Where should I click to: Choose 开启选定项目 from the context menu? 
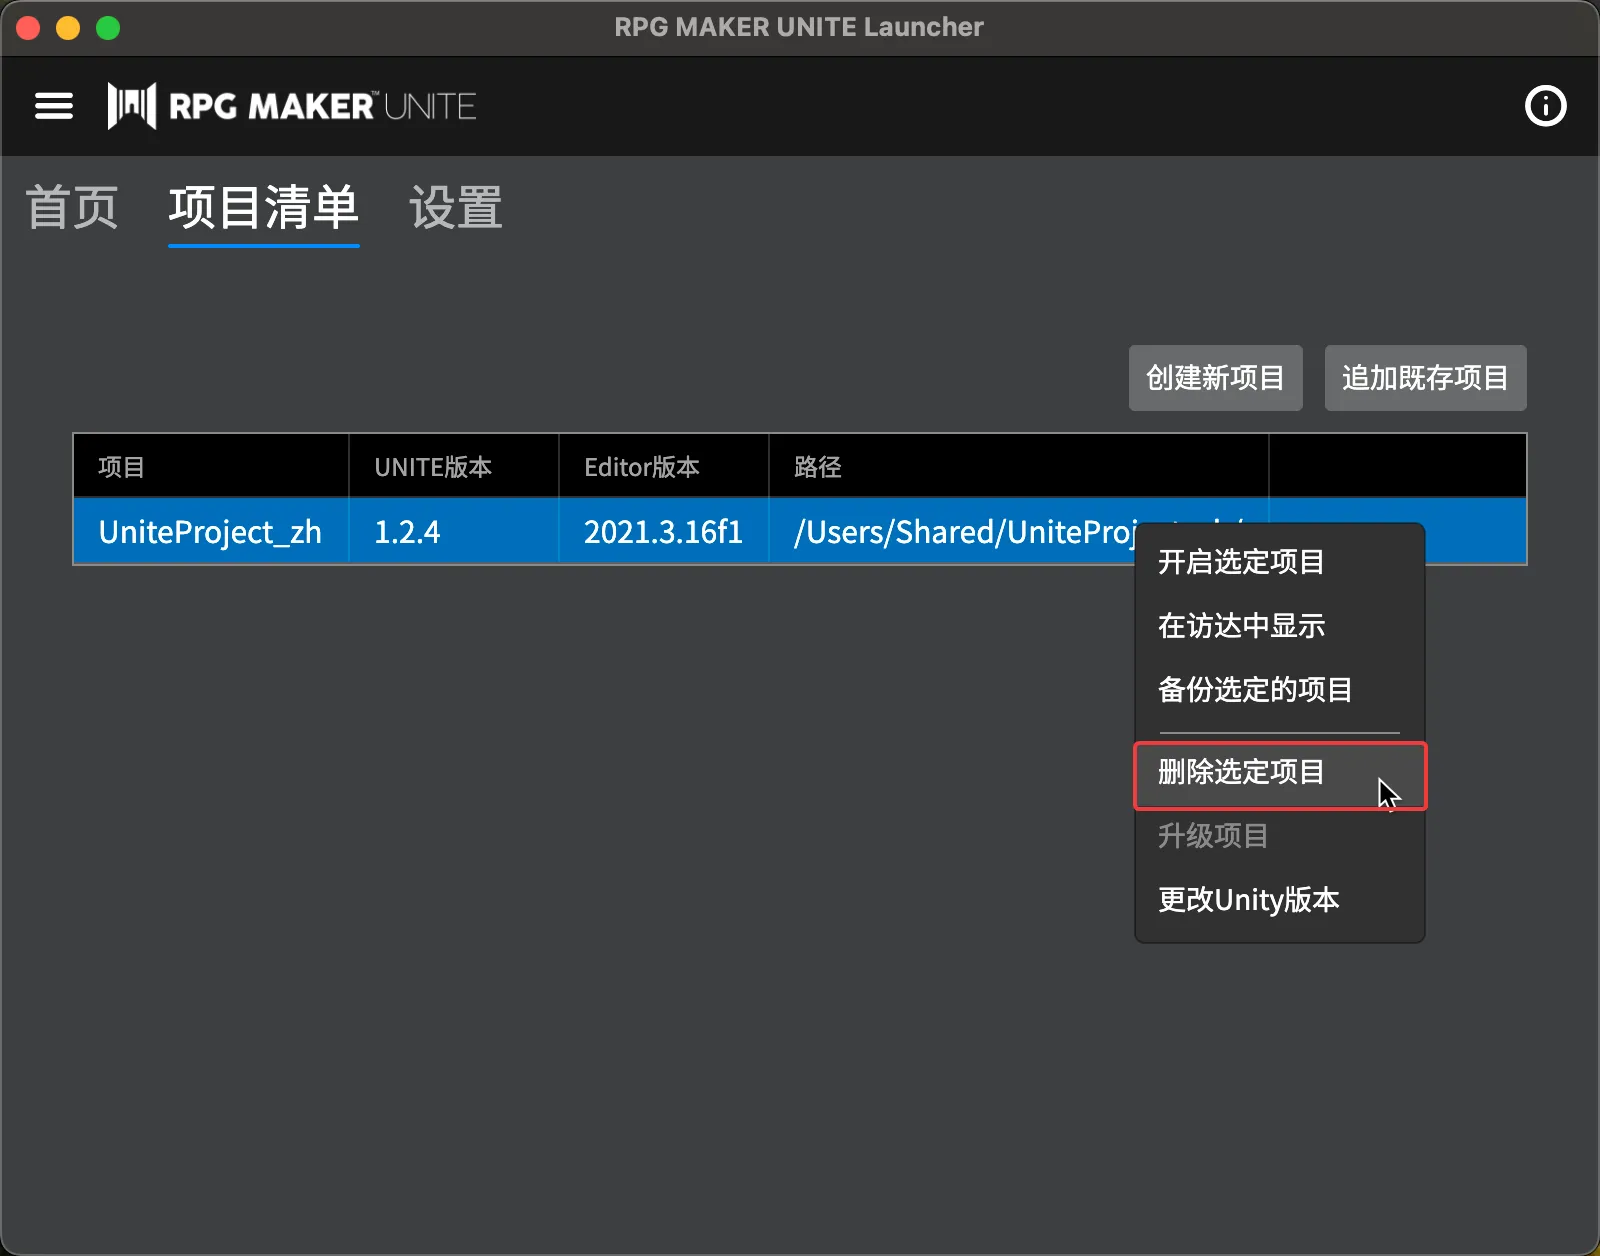[1280, 562]
